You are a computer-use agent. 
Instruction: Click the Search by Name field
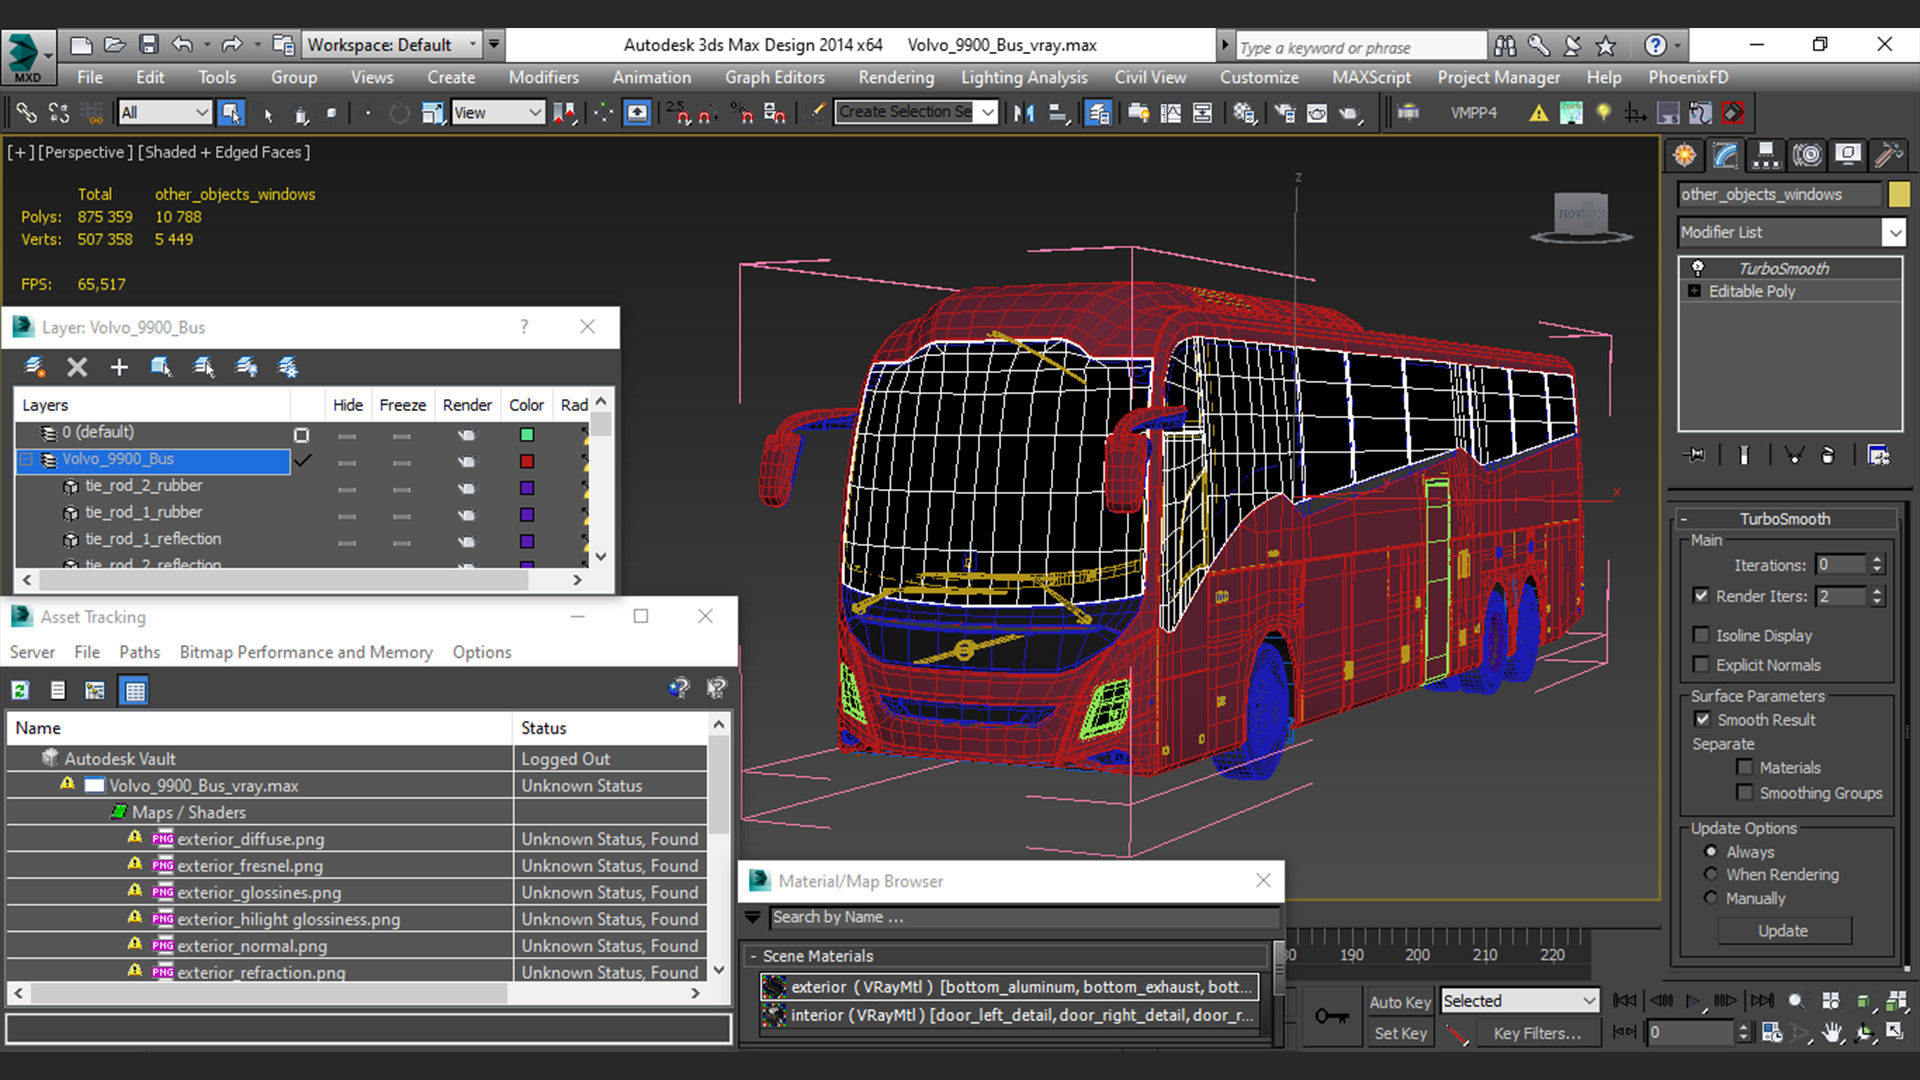pos(1023,917)
